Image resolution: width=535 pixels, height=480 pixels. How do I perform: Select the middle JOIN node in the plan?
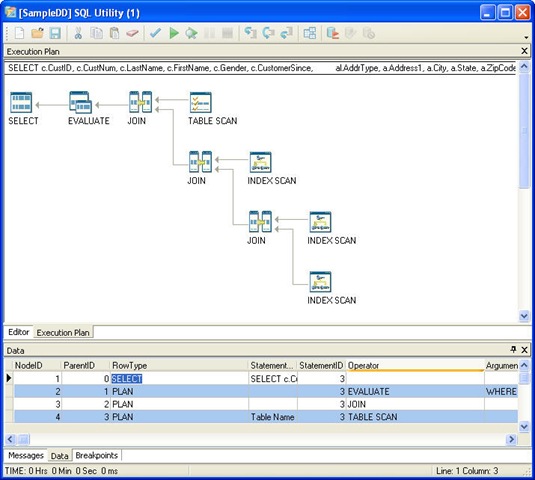[201, 162]
